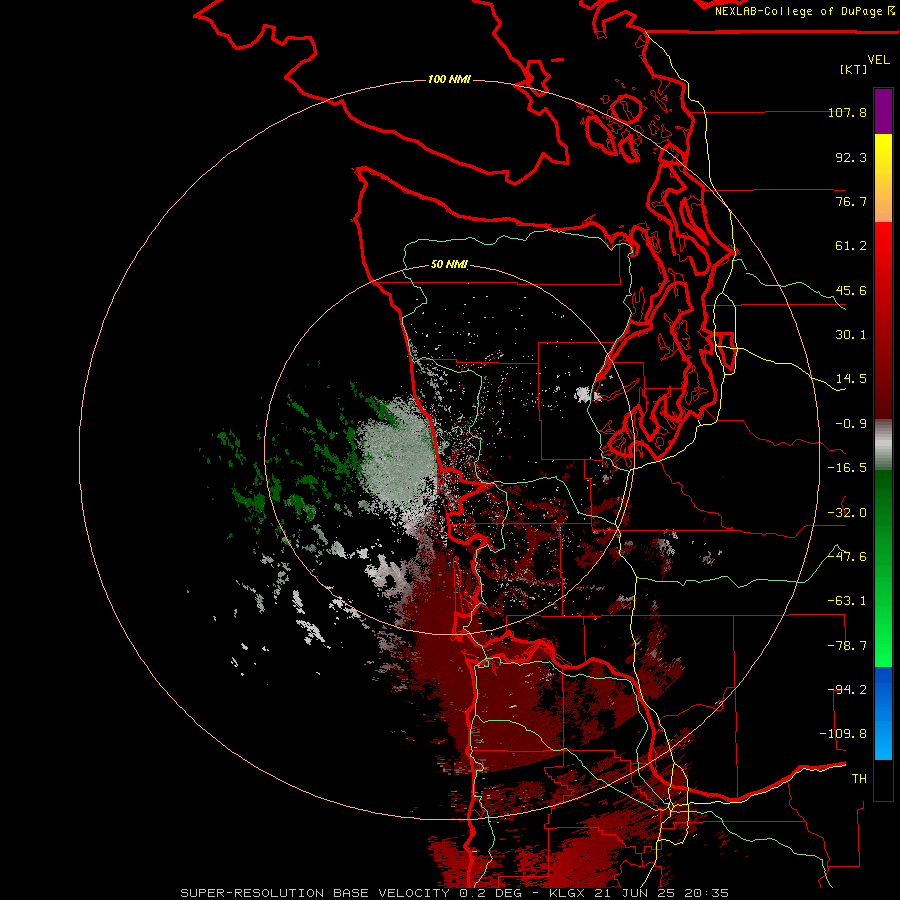Click the VEL legend label
This screenshot has width=900, height=900.
click(x=878, y=60)
